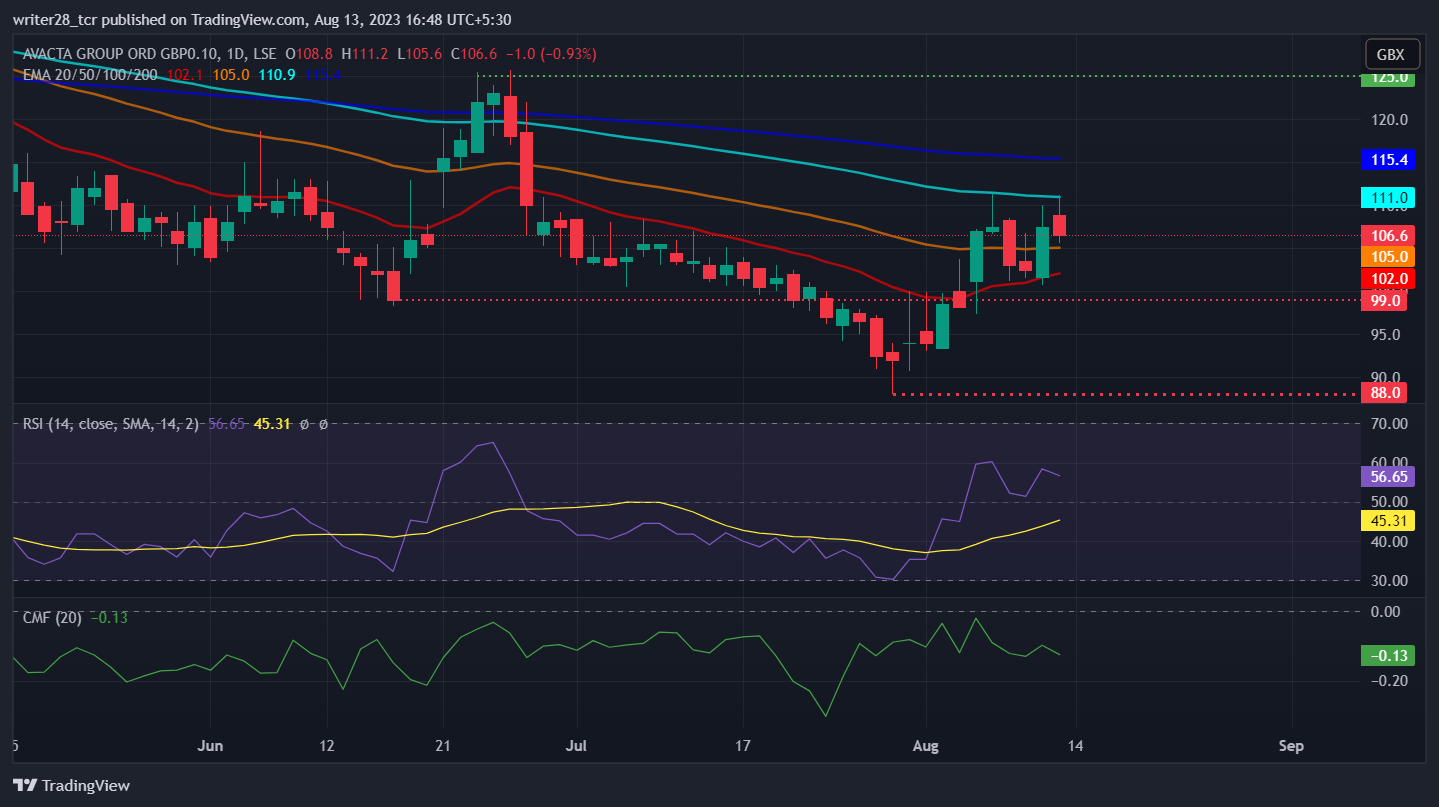
Task: Click the blue 115.4 EMA price label
Action: tap(1388, 160)
